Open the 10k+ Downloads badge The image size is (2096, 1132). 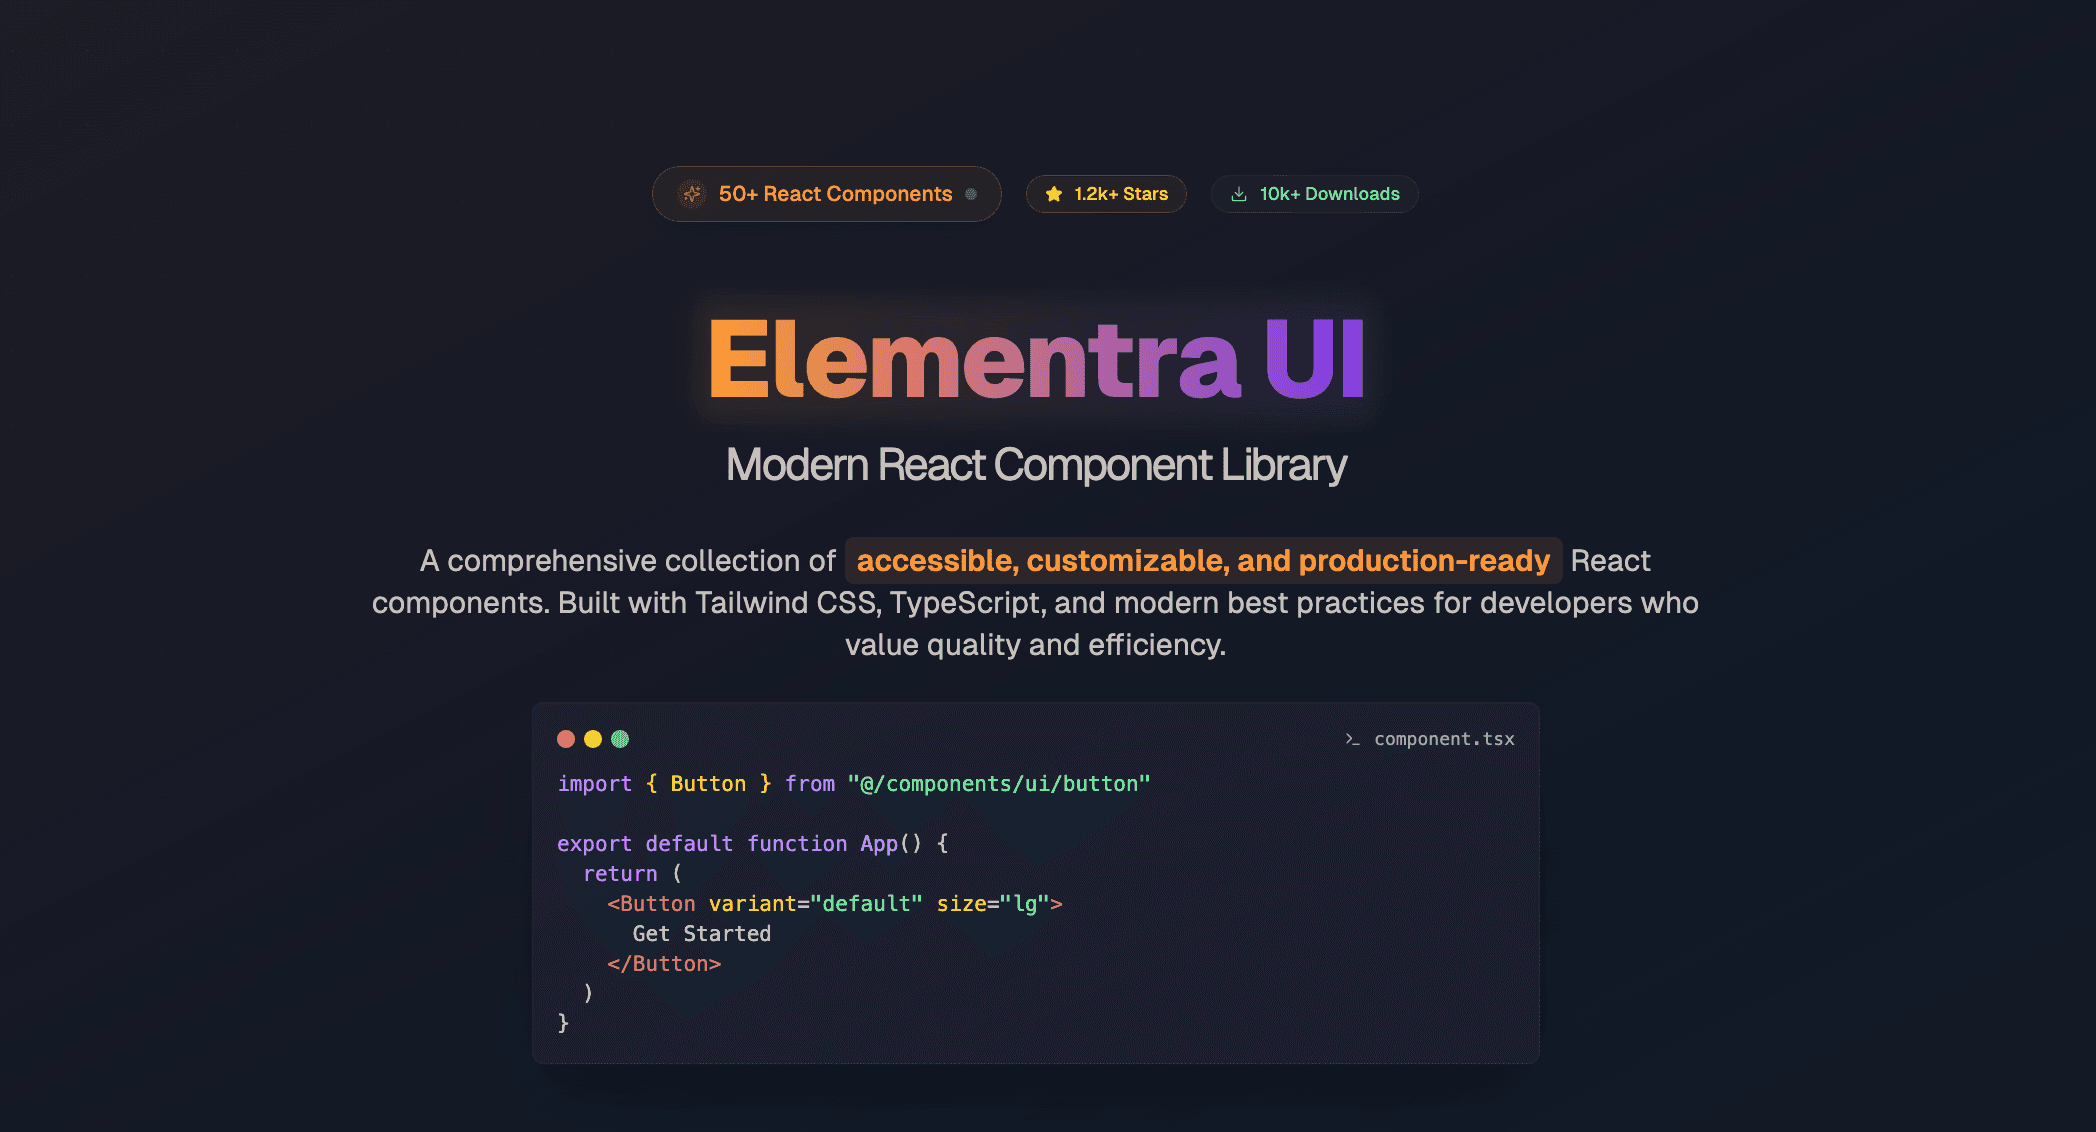[x=1314, y=194]
